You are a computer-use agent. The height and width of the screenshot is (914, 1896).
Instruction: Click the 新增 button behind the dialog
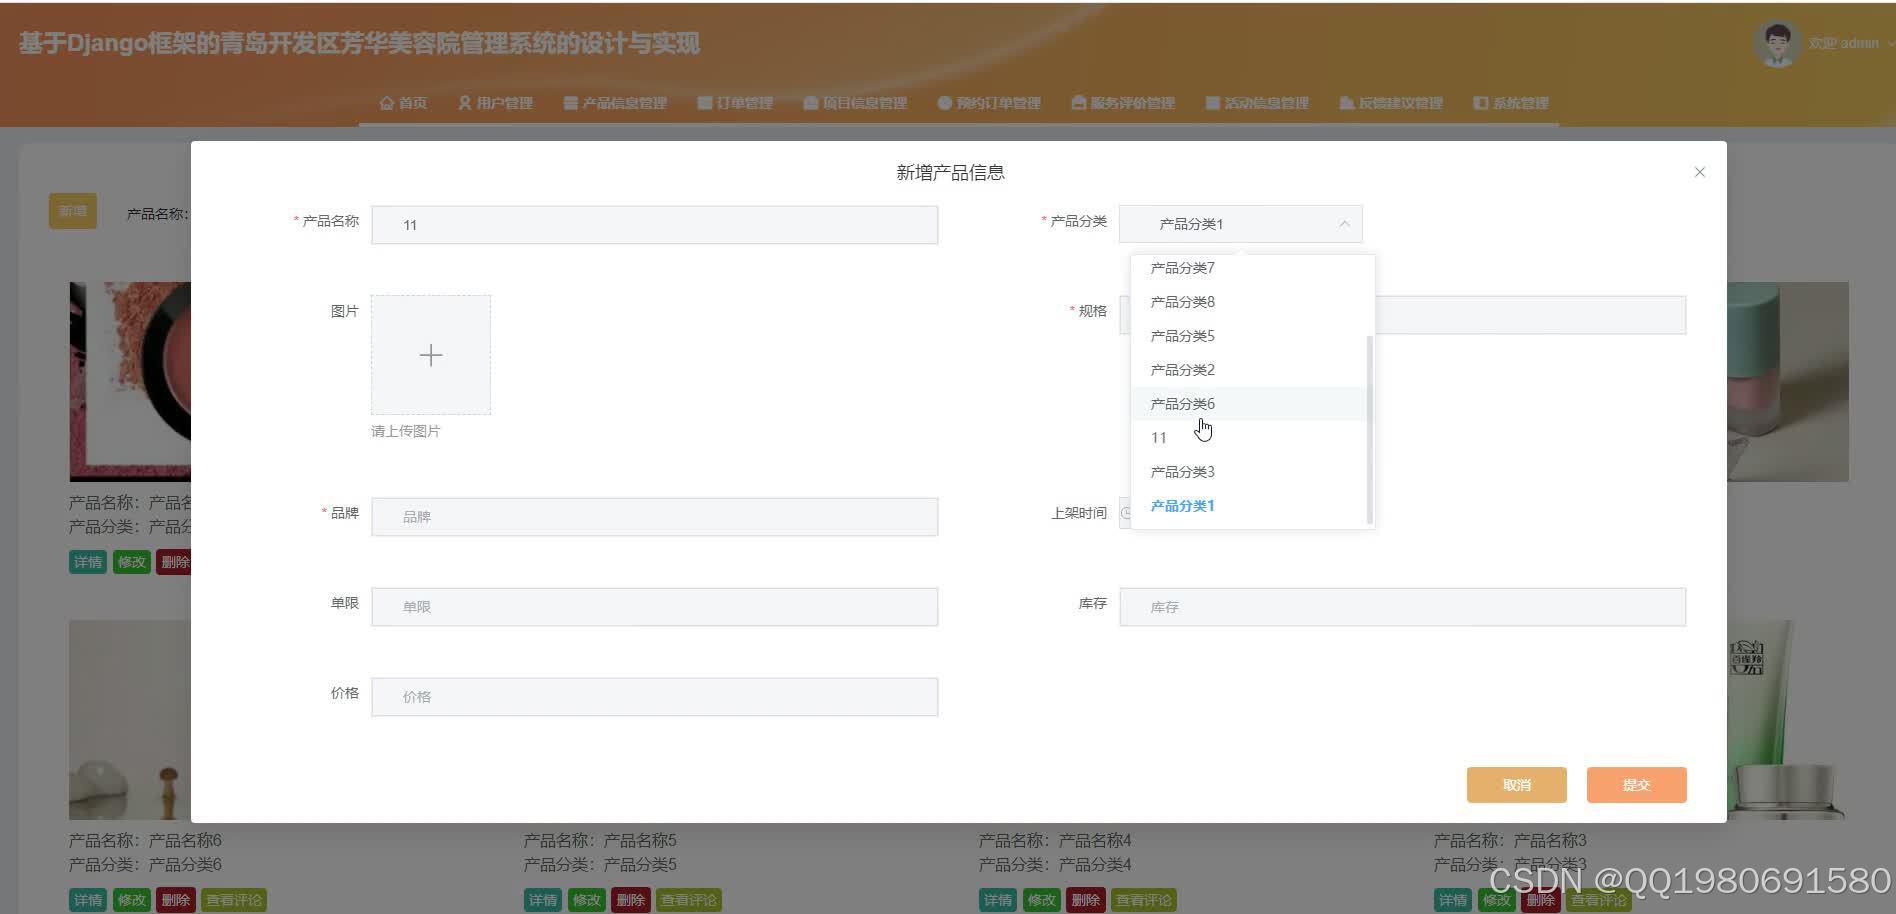(73, 211)
